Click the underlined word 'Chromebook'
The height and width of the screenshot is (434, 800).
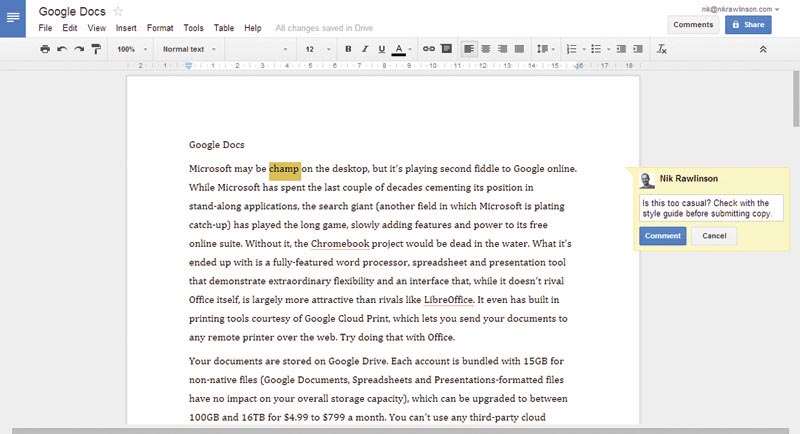[340, 244]
